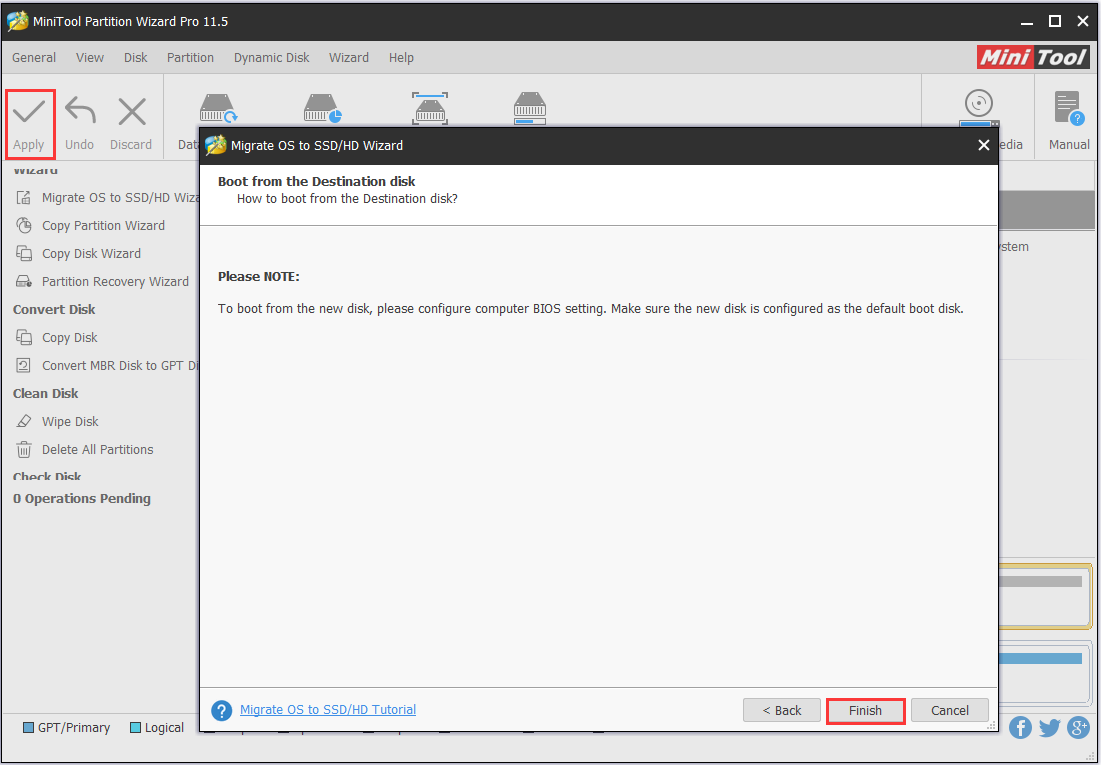This screenshot has height=765, width=1101.
Task: Open MiniTool's Twitter page
Action: [x=1049, y=728]
